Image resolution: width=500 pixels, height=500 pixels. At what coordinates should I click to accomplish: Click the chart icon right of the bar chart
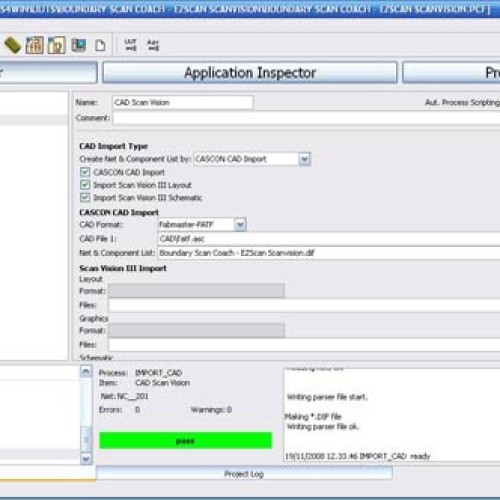point(57,45)
